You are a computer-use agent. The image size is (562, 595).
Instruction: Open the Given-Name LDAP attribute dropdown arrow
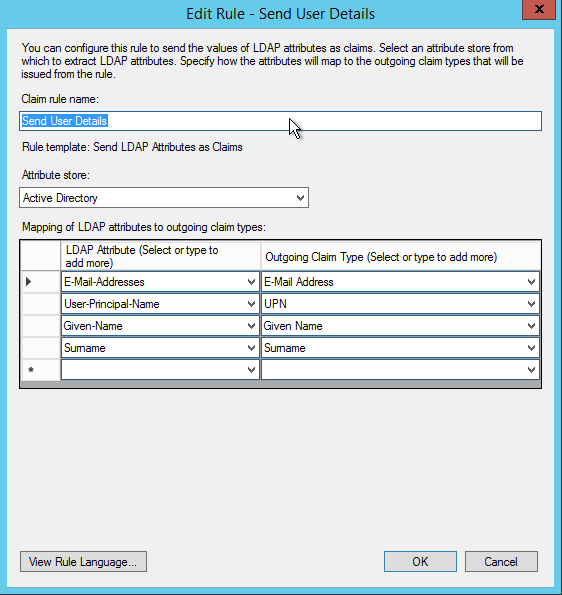coord(251,326)
